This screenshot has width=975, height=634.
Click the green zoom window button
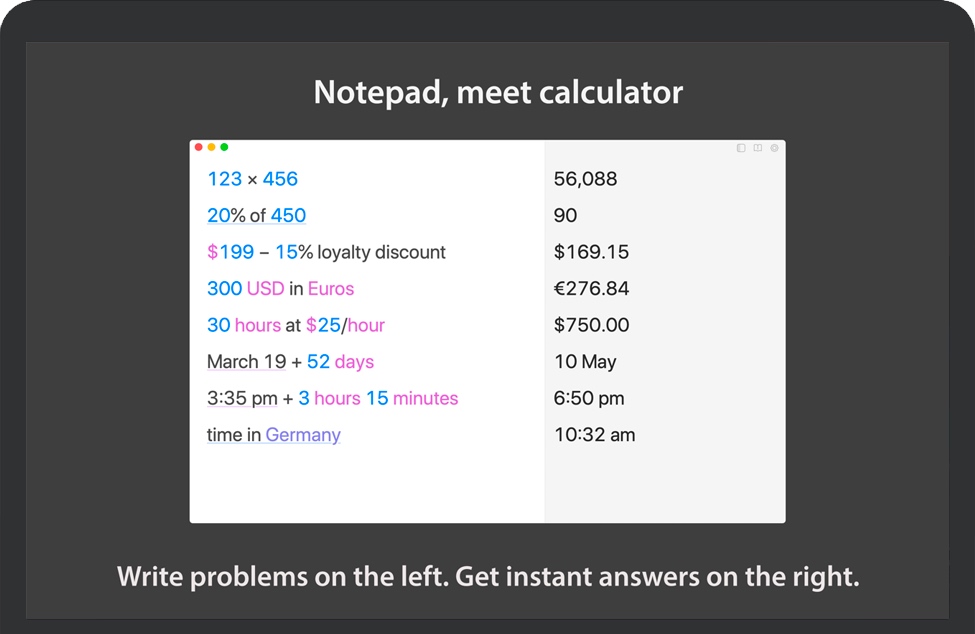point(224,147)
